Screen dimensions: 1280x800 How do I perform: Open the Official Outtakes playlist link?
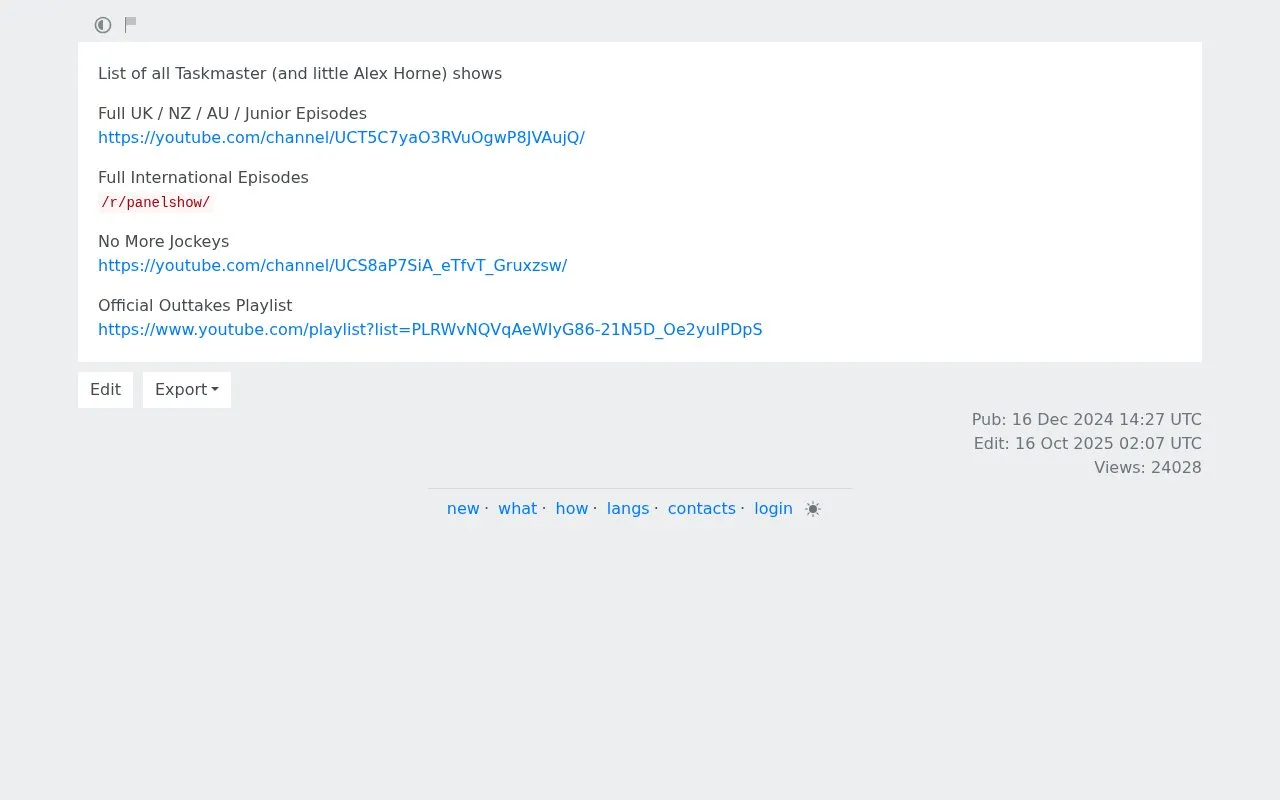tap(430, 330)
